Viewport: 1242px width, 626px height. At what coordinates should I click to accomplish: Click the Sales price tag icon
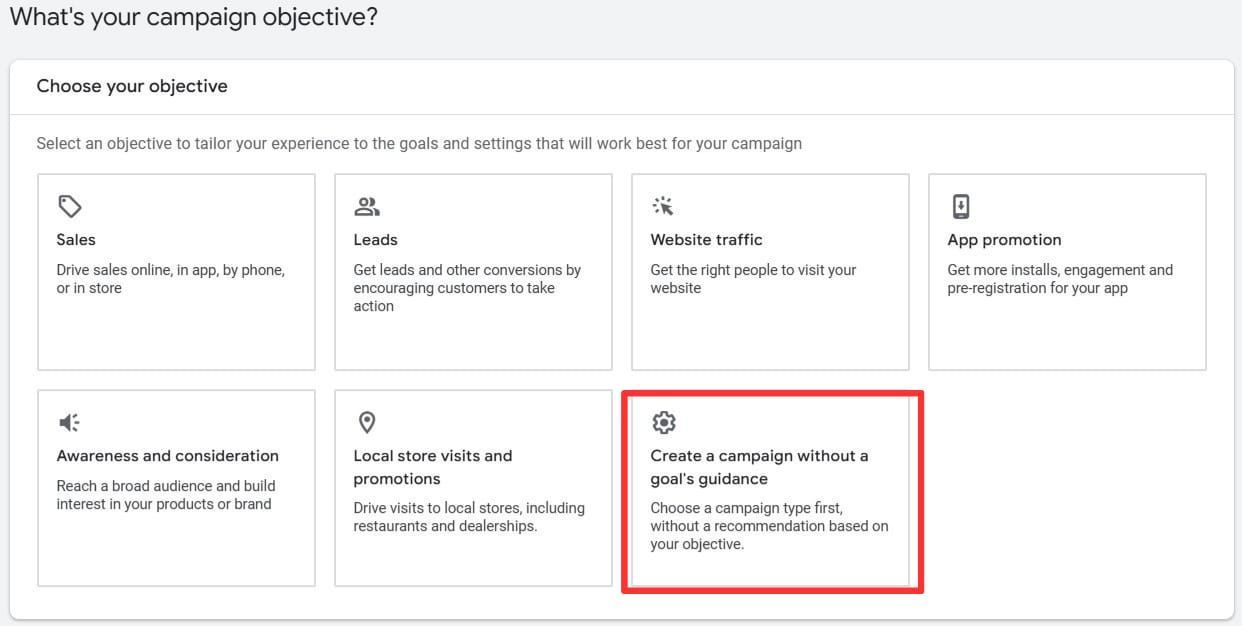click(69, 206)
